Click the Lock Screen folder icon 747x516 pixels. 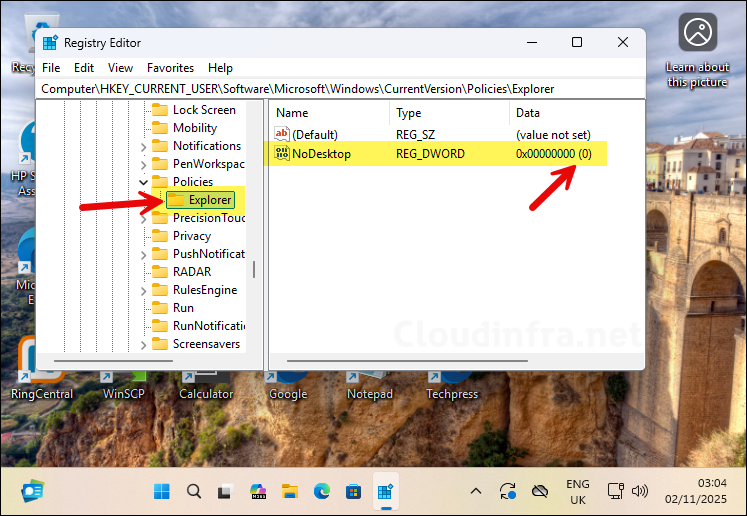pos(160,110)
